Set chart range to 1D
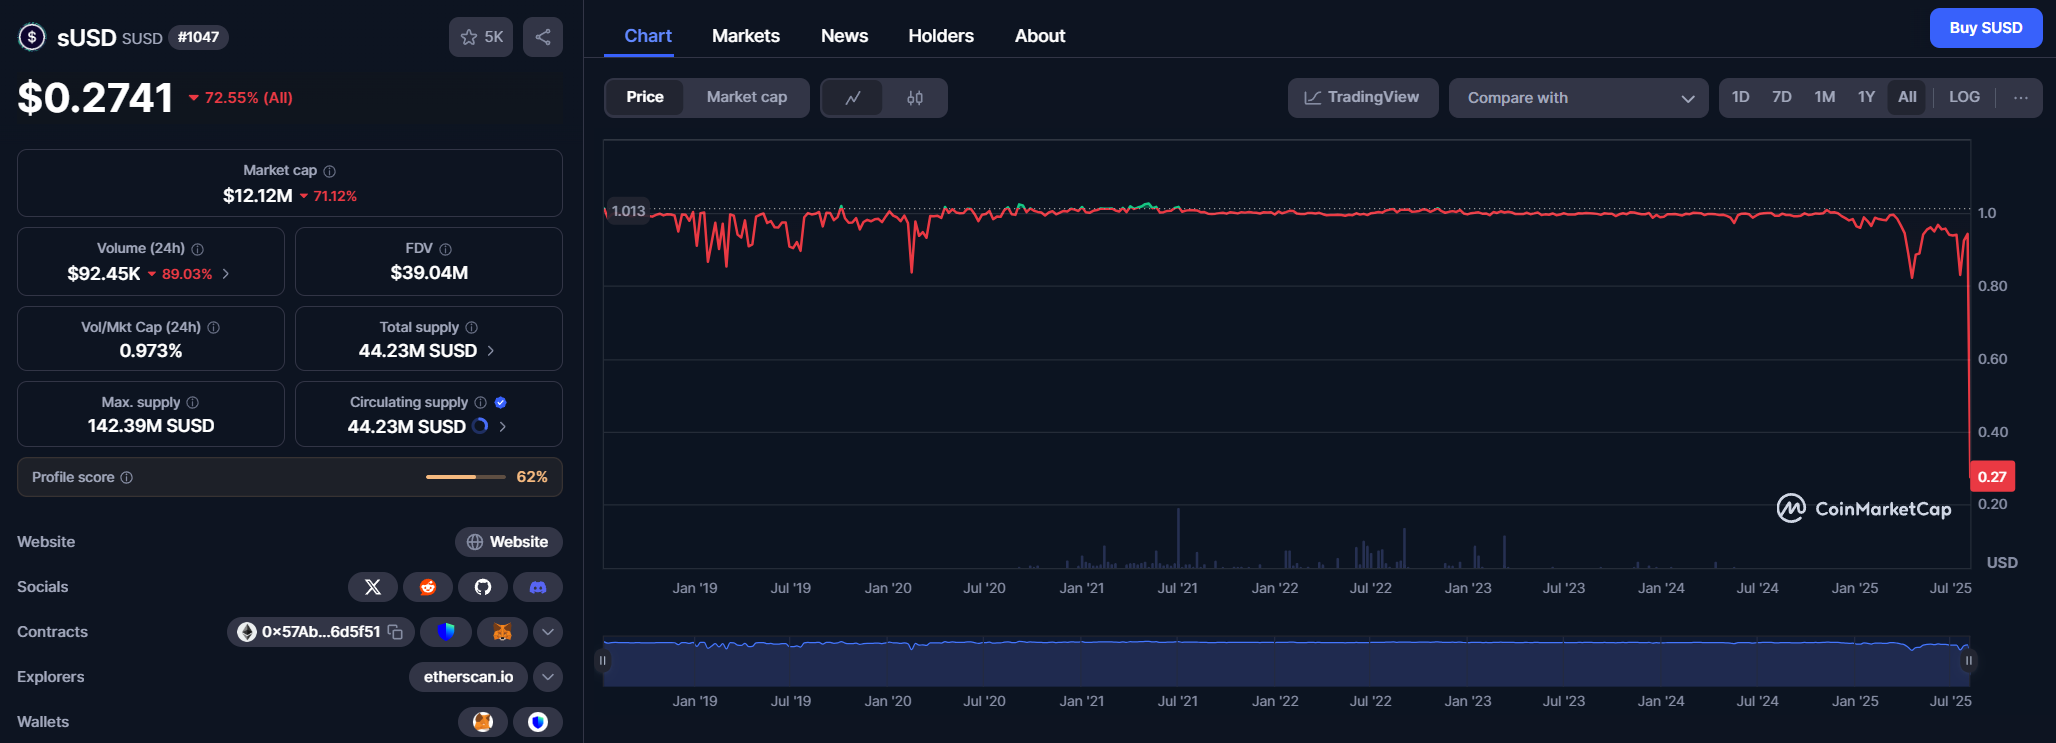 tap(1741, 97)
